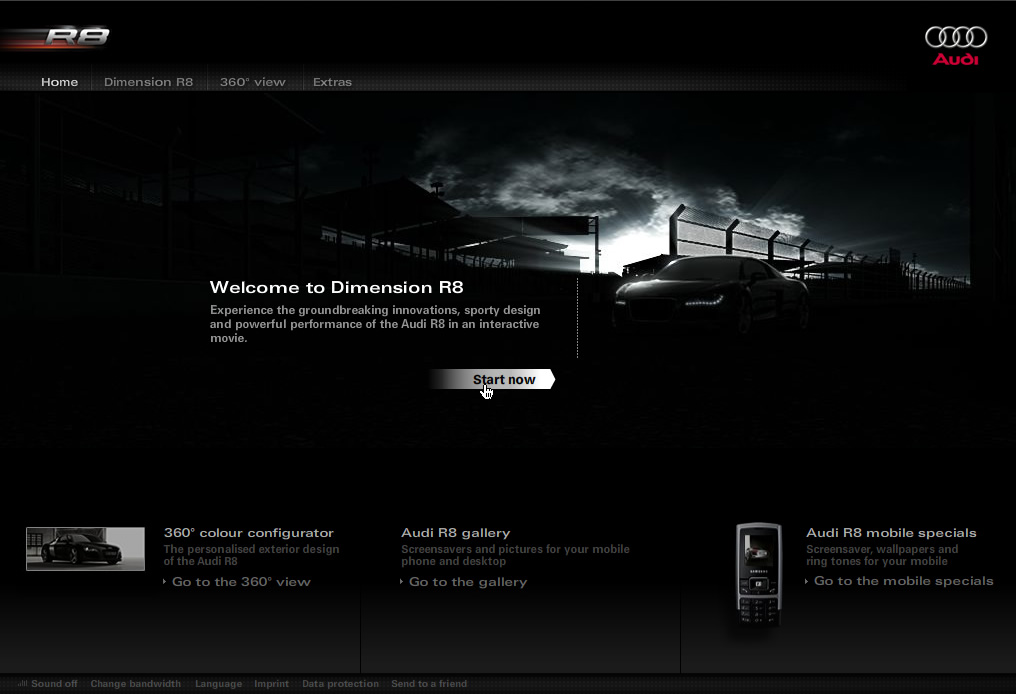Open the Language footer option
This screenshot has width=1016, height=694.
pos(218,684)
